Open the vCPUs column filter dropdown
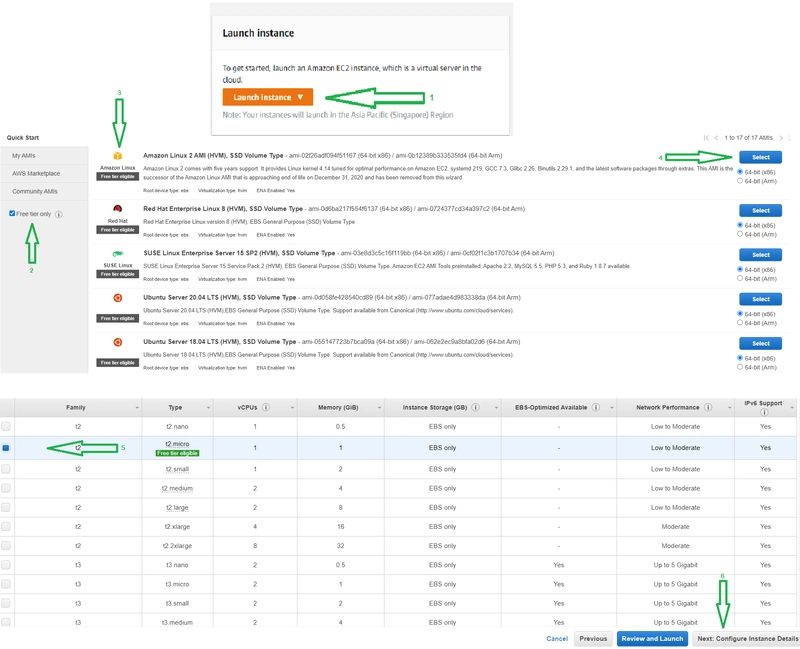 292,408
